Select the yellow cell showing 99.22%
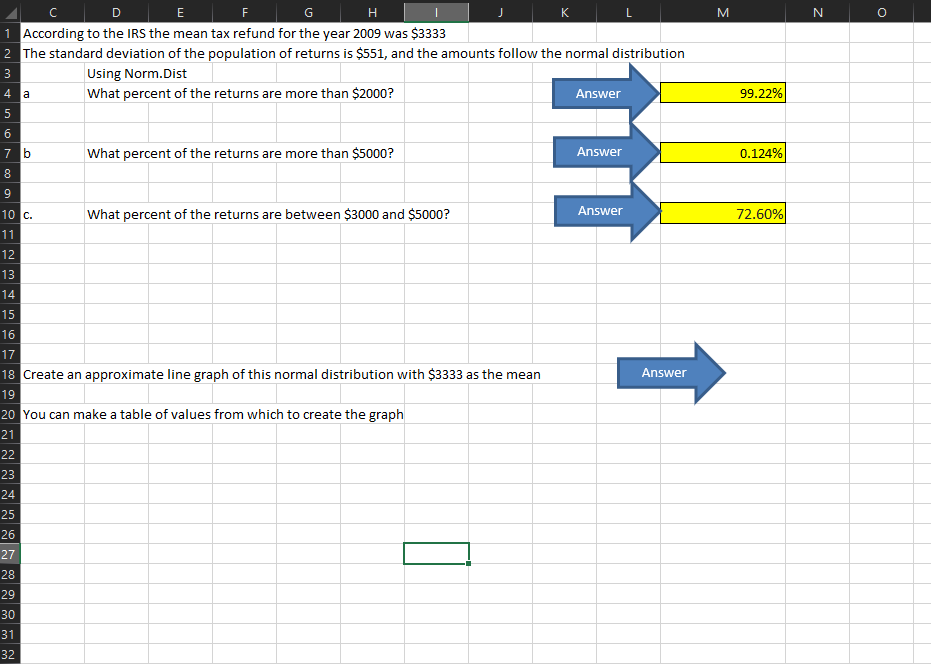This screenshot has height=664, width=931. click(x=722, y=92)
